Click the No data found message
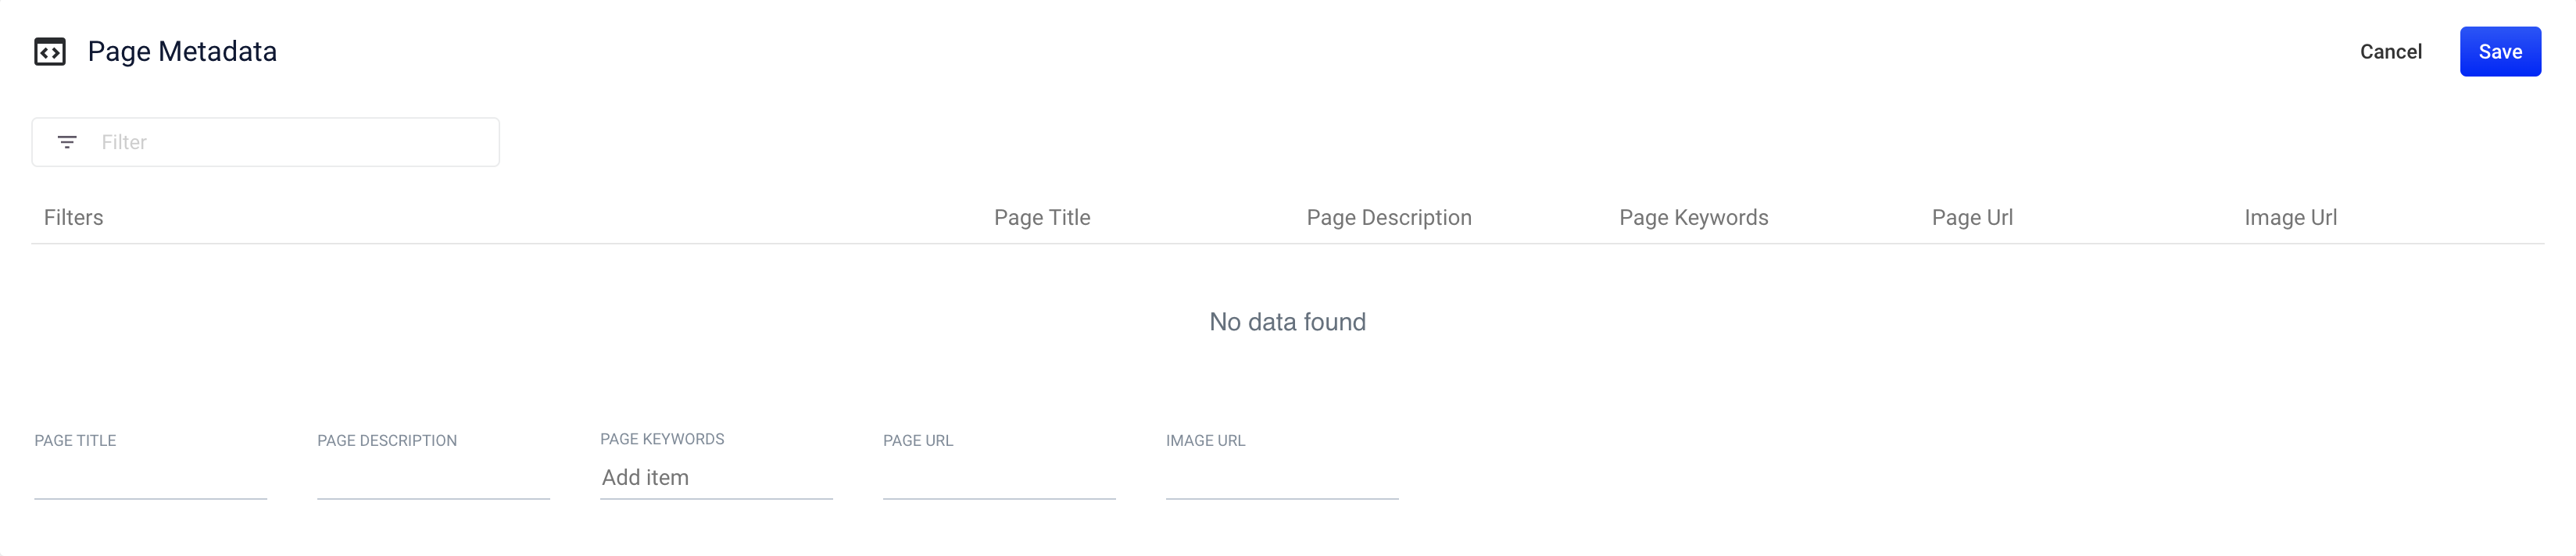 pos(1287,321)
